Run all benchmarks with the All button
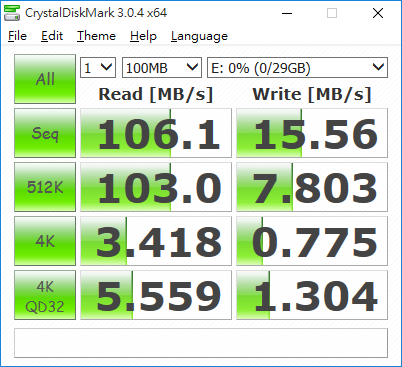Image resolution: width=402 pixels, height=367 pixels. click(45, 79)
